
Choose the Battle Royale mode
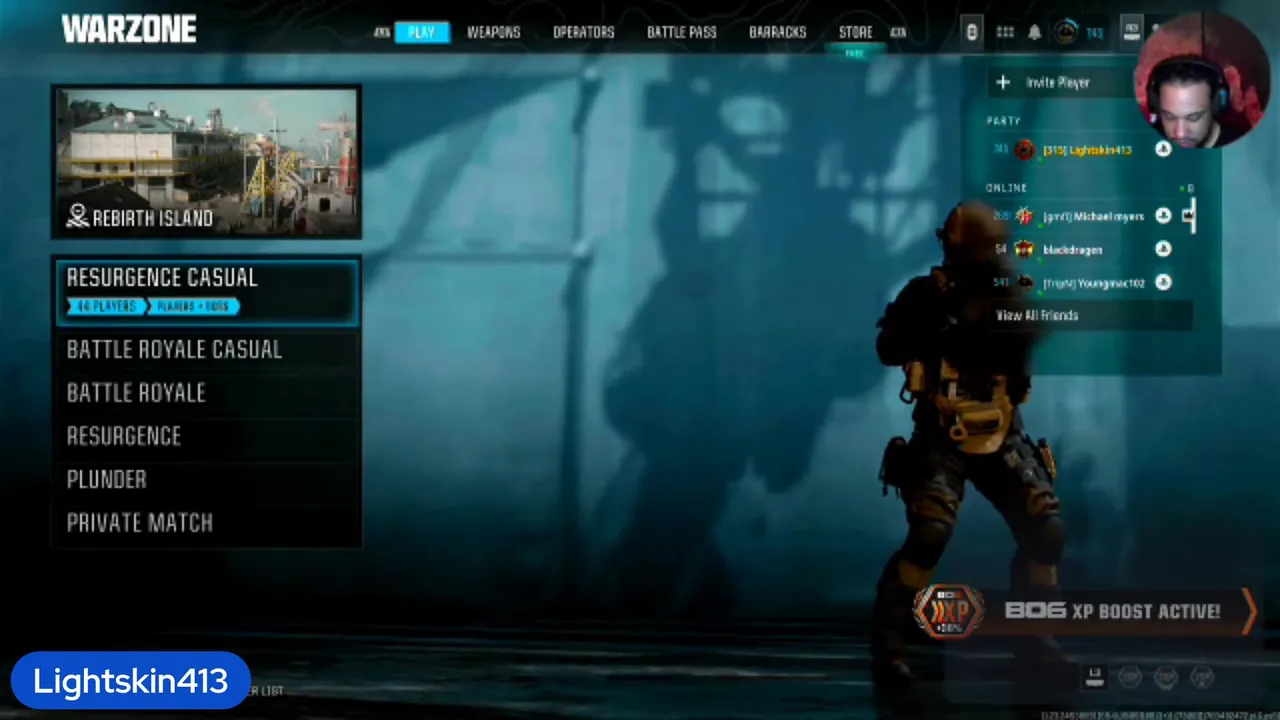206,393
